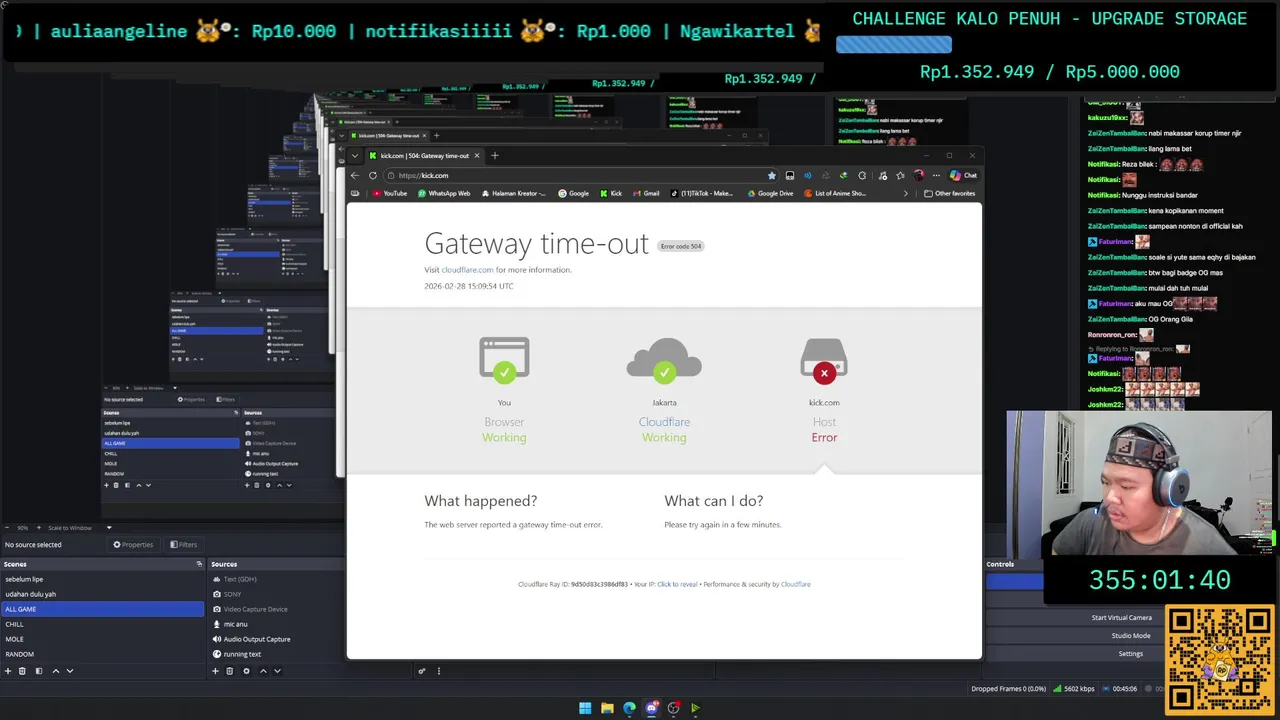Open the Scenes dock pop-out icon
This screenshot has height=720, width=1280.
tap(199, 564)
